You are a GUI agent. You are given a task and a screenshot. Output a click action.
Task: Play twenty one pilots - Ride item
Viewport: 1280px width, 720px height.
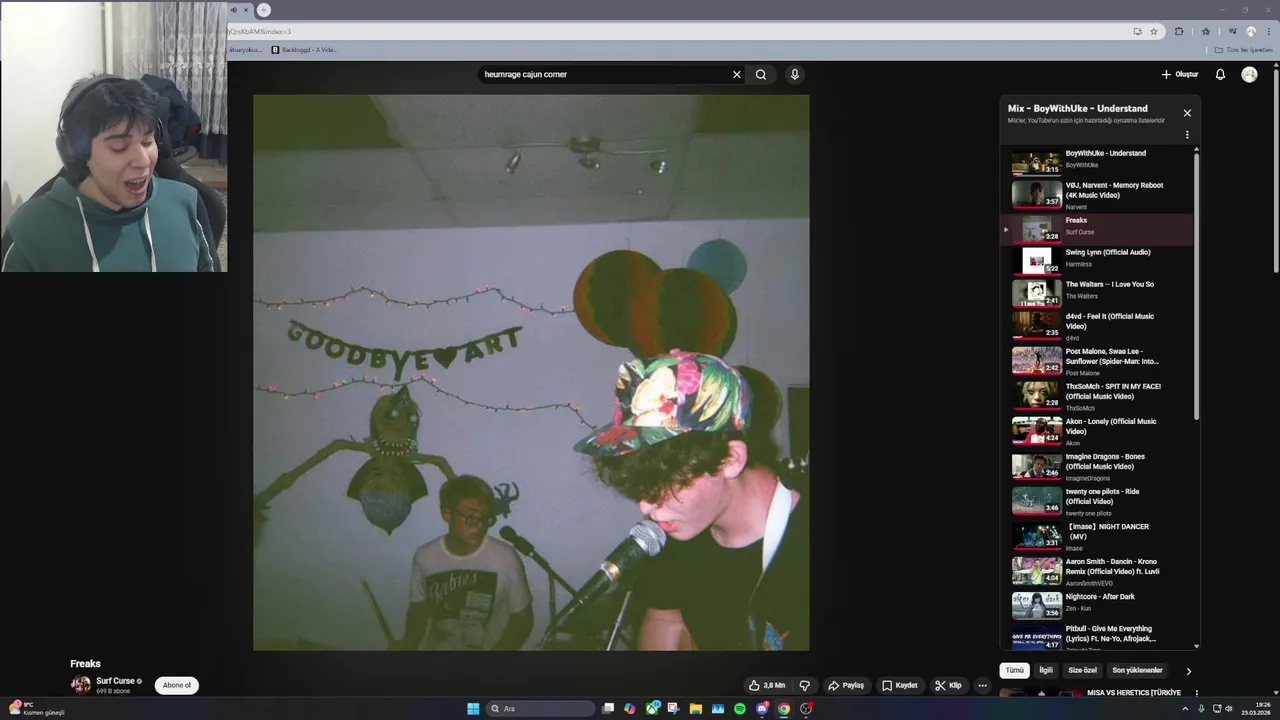(x=1097, y=501)
